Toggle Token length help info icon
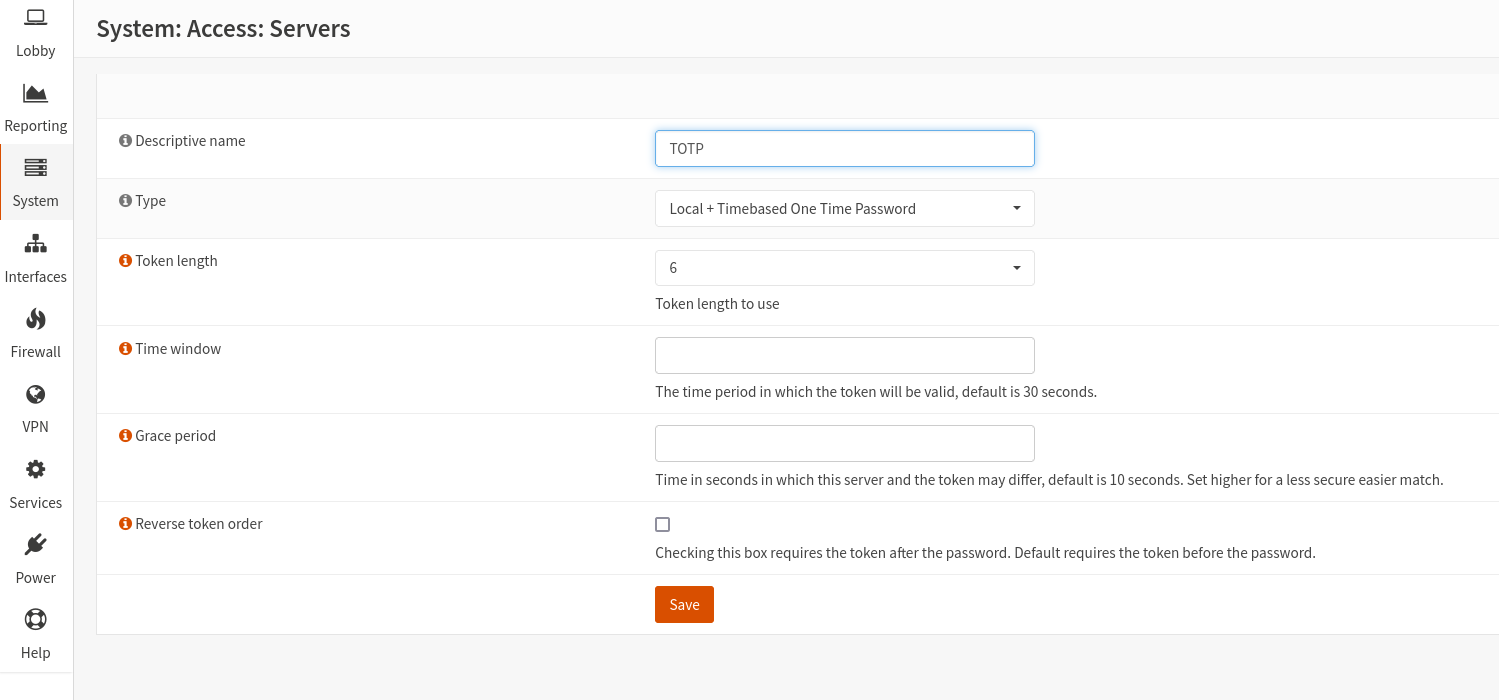 (125, 261)
